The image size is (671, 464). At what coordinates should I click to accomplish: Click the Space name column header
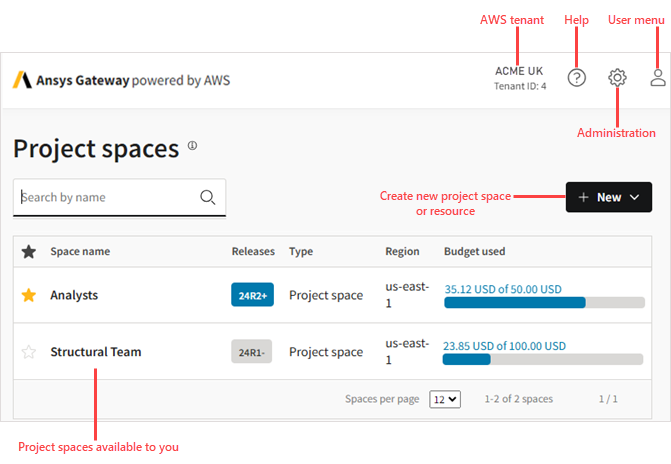80,252
